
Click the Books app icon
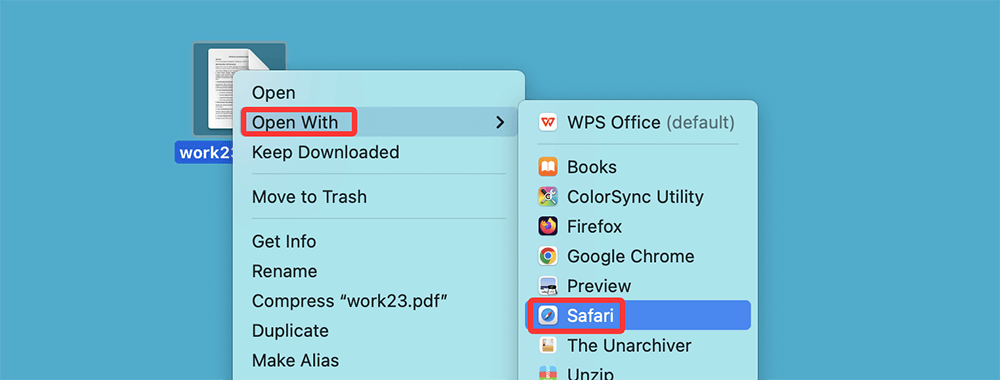[548, 167]
